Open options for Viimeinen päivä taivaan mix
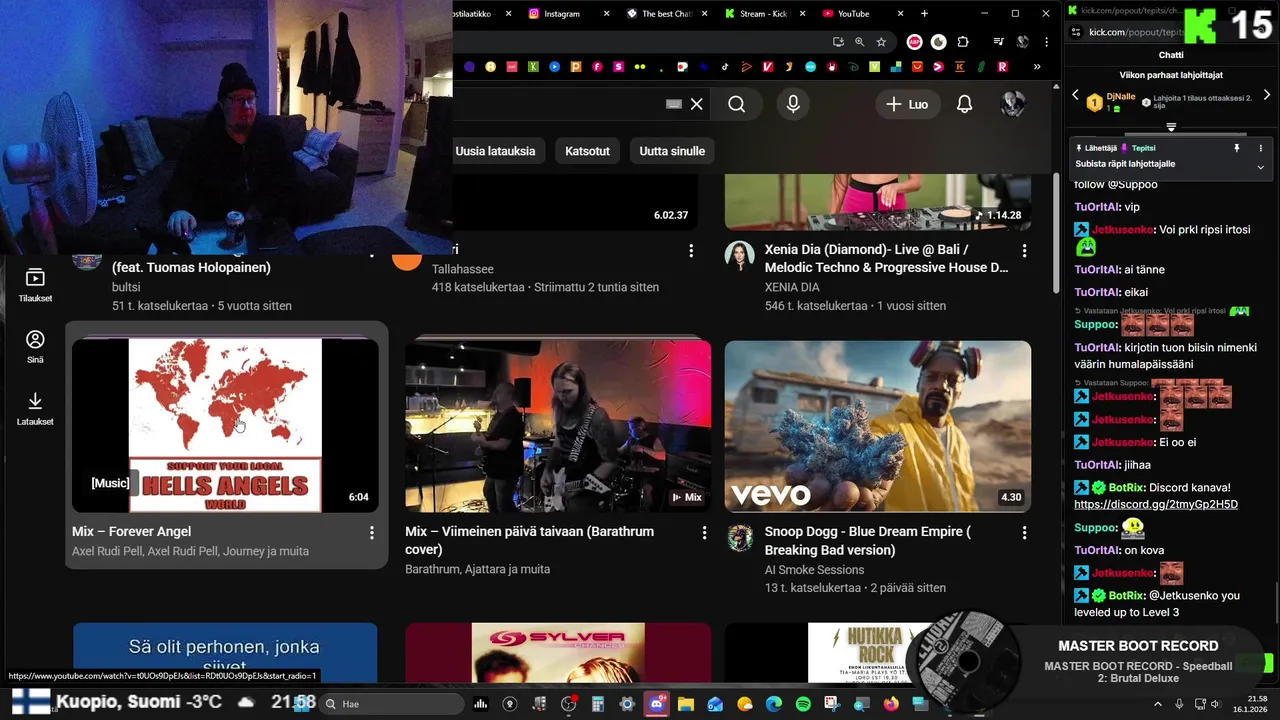This screenshot has height=720, width=1280. [x=704, y=533]
